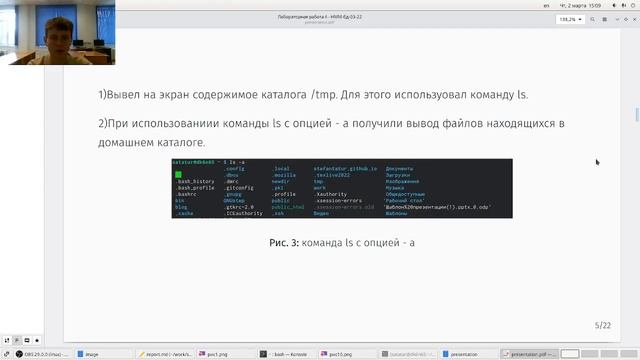Switch to the last workspace in the pager

(x=629, y=354)
